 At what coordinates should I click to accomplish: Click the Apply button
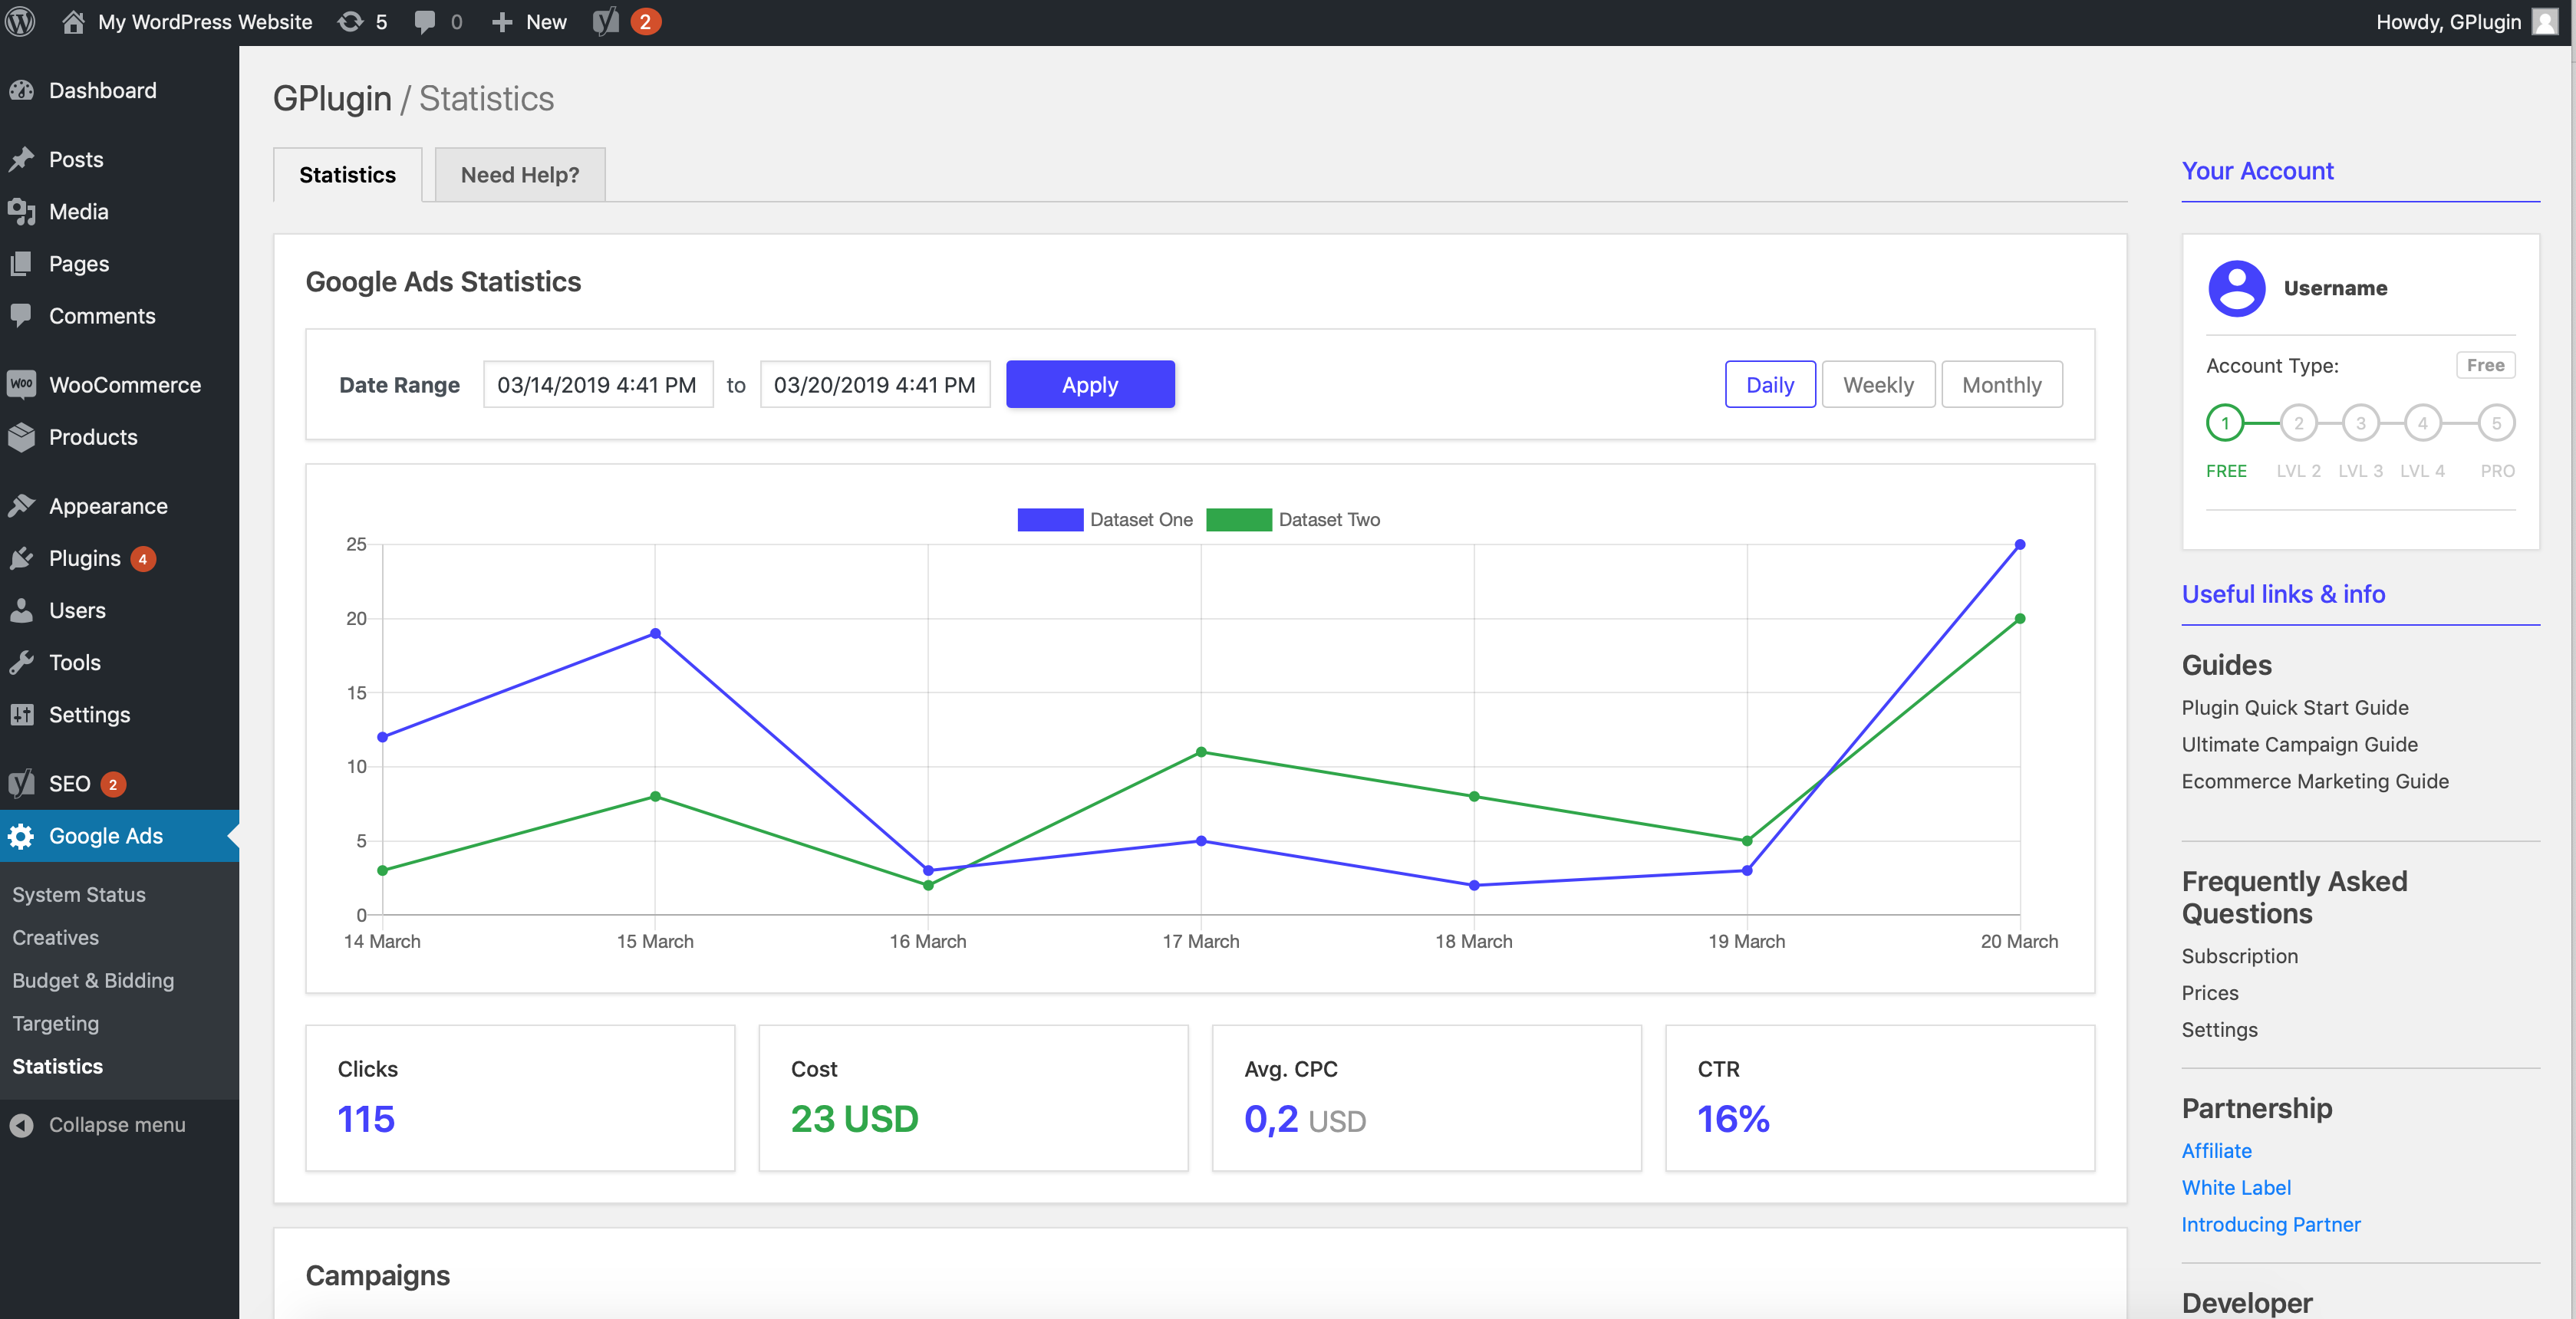tap(1090, 385)
